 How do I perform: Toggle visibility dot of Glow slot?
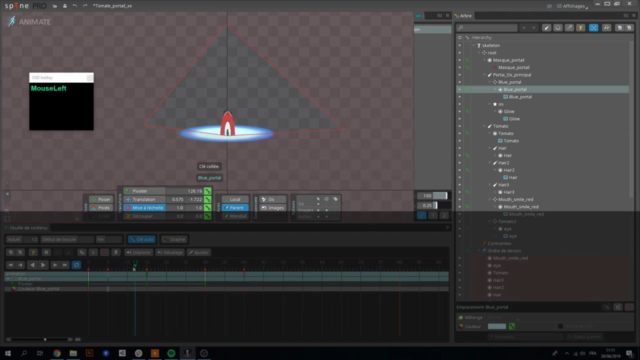click(460, 111)
